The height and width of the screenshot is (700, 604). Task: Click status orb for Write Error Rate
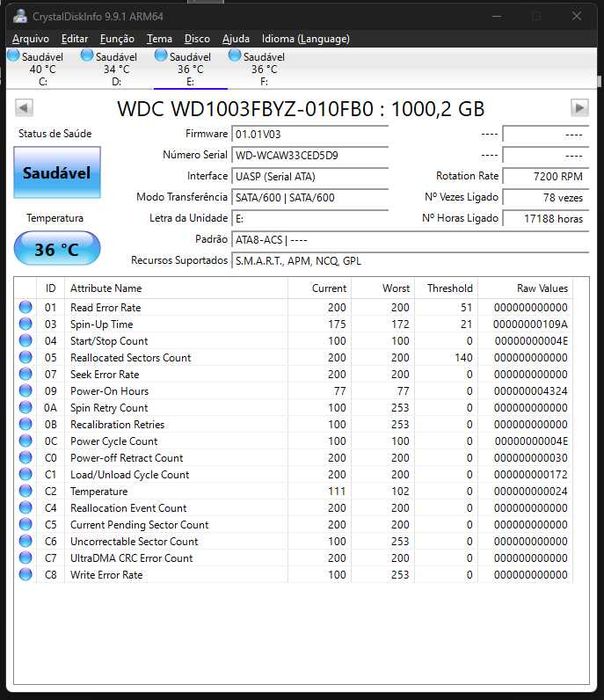pos(25,575)
